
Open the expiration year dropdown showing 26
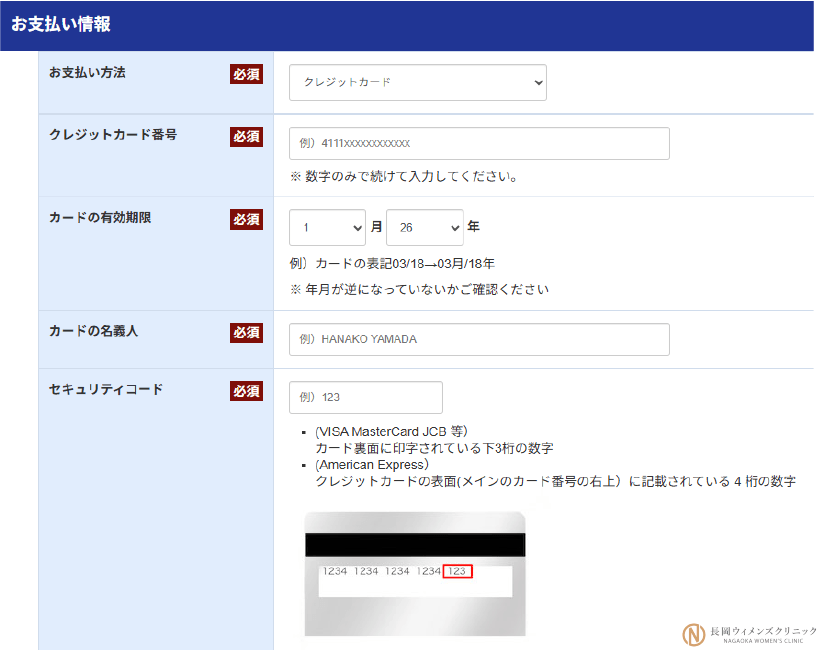click(425, 227)
